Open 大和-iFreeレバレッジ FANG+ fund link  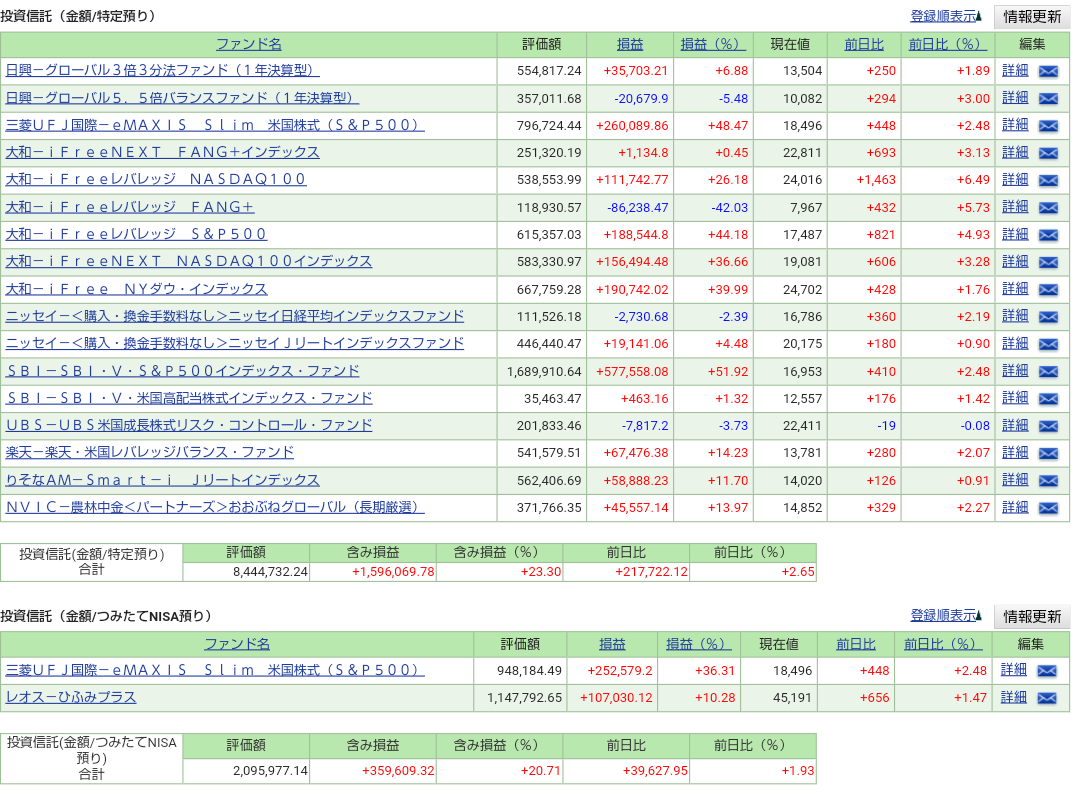point(129,207)
